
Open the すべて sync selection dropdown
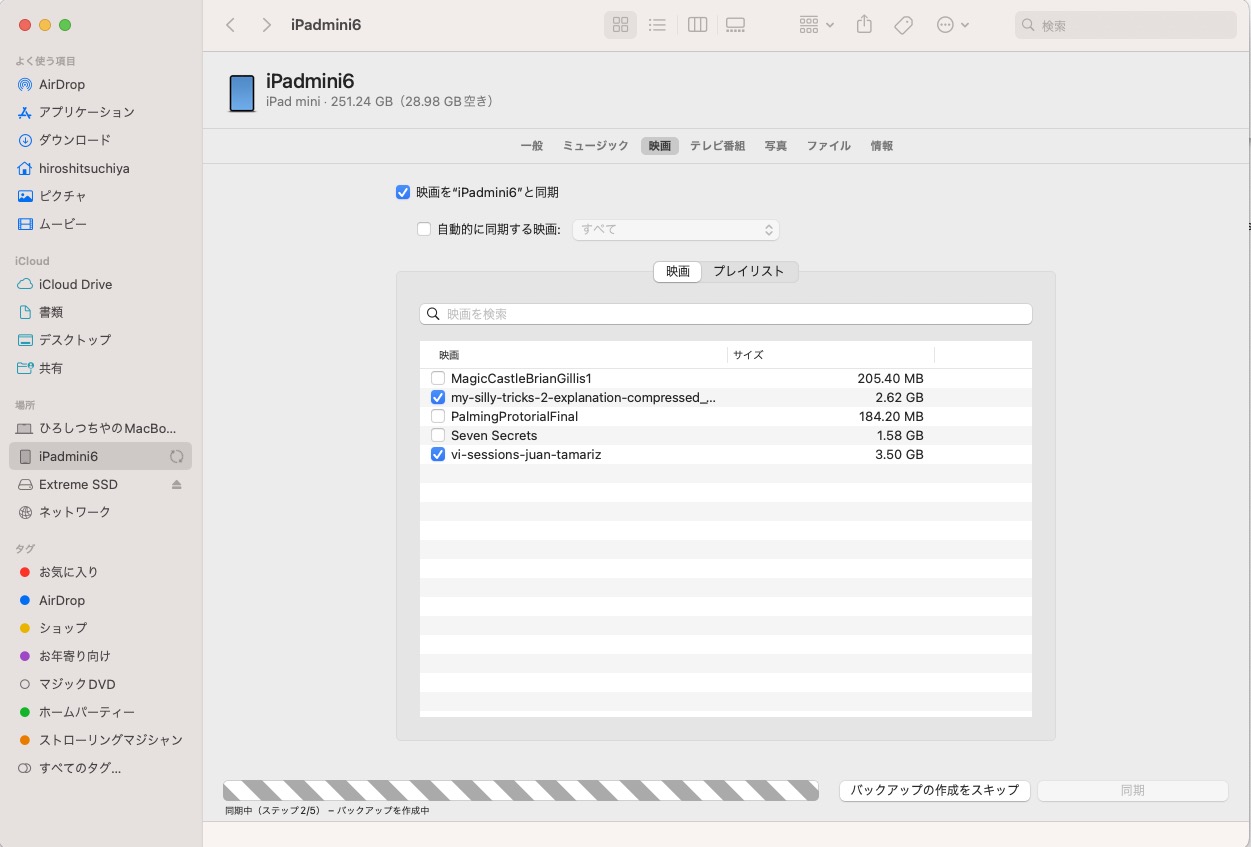[675, 230]
